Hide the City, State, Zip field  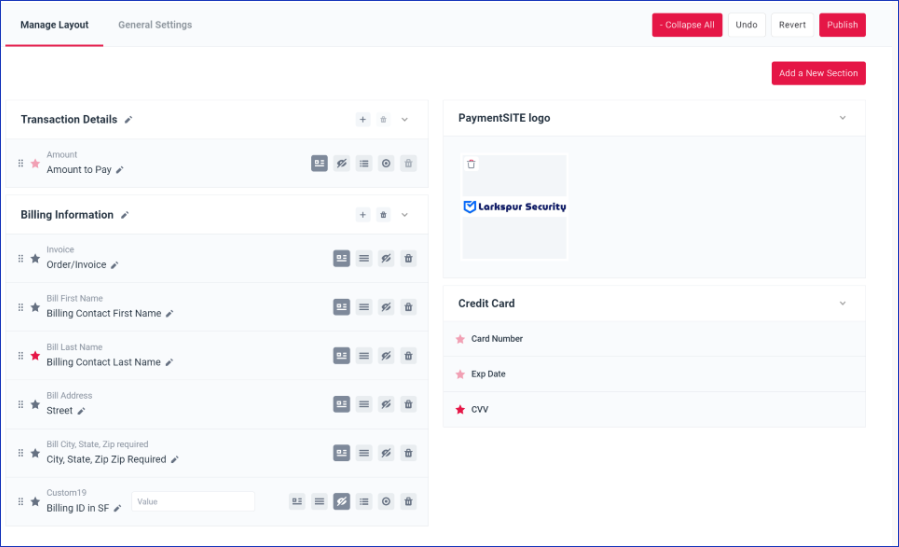[386, 454]
